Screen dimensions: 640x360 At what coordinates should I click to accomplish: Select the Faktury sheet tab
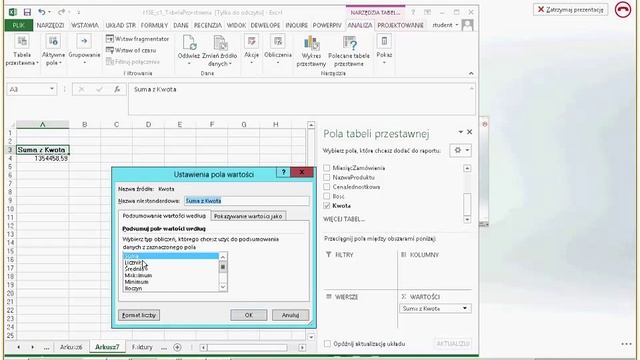pyautogui.click(x=142, y=347)
